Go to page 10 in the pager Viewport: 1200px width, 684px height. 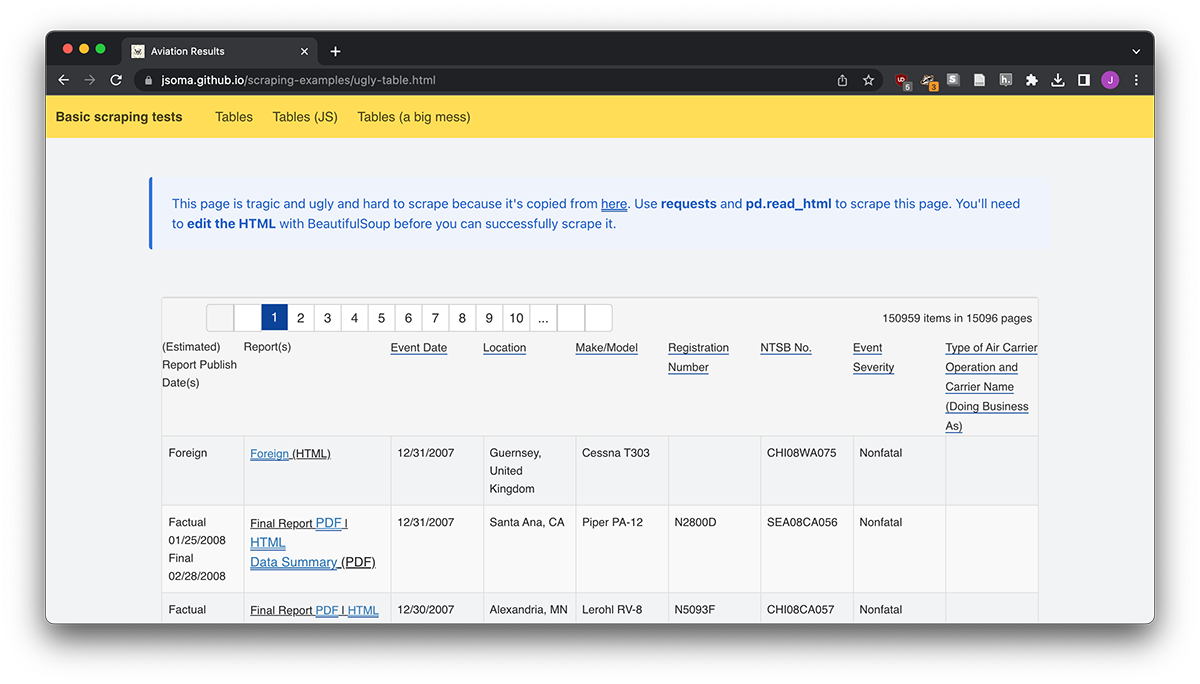pos(516,318)
